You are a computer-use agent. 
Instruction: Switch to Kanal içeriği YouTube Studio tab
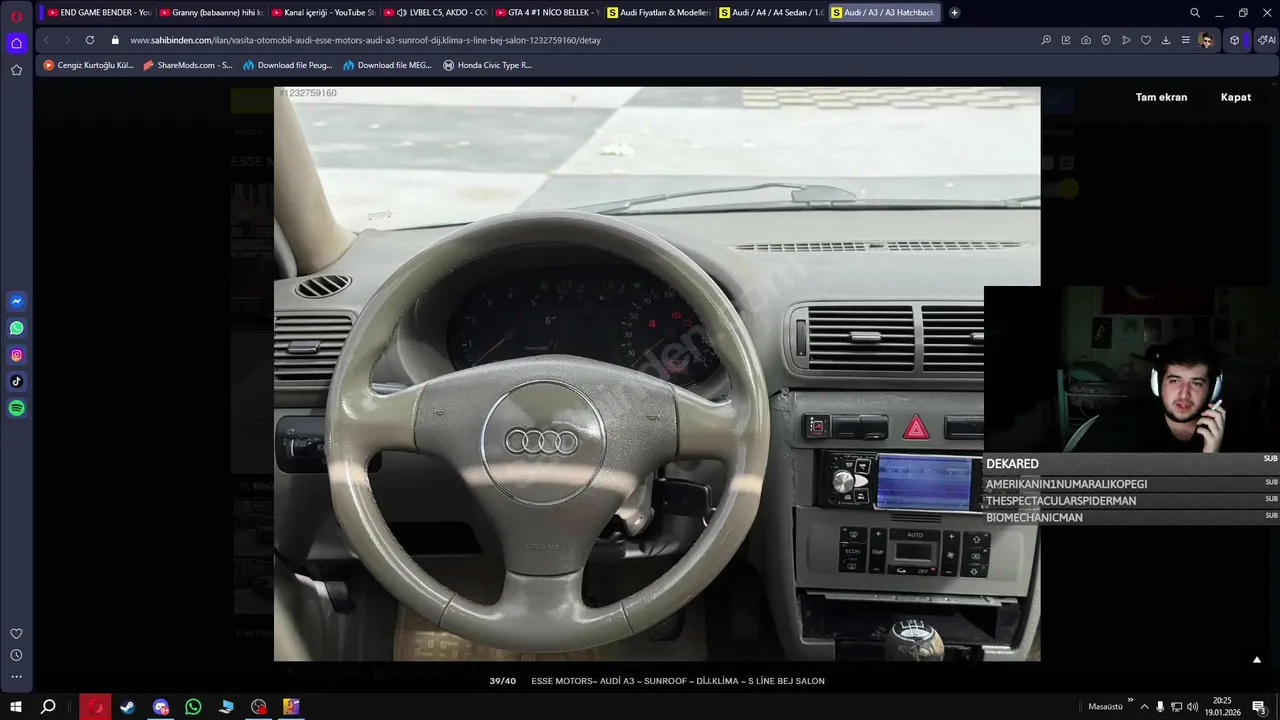[x=322, y=13]
